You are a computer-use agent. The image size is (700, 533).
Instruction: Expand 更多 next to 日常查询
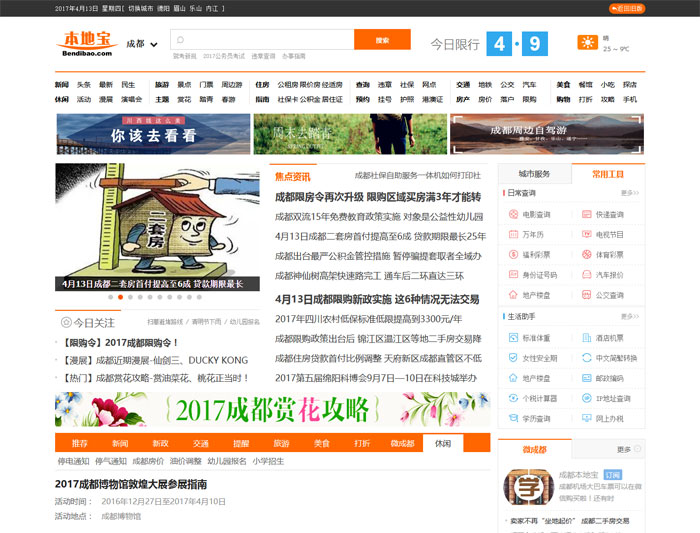628,193
